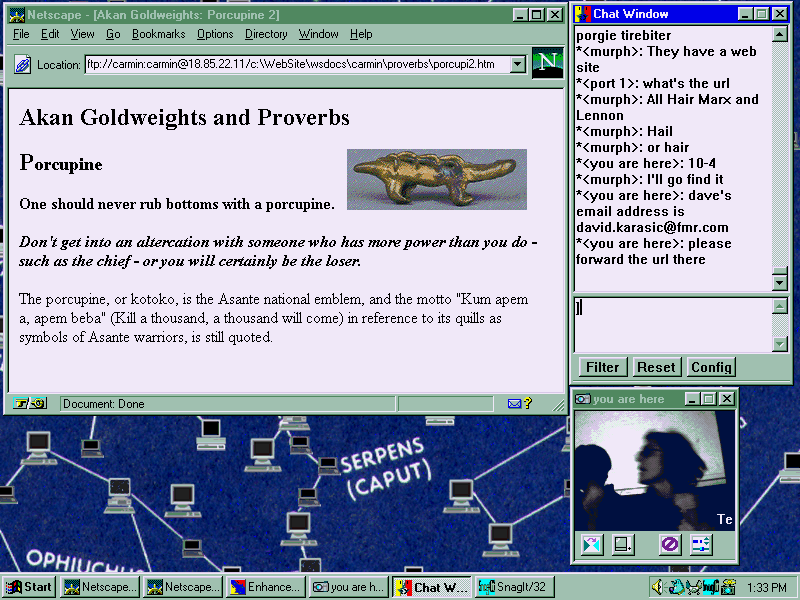Screen dimensions: 800x600
Task: Click the 1:33 PM clock
Action: [x=766, y=588]
